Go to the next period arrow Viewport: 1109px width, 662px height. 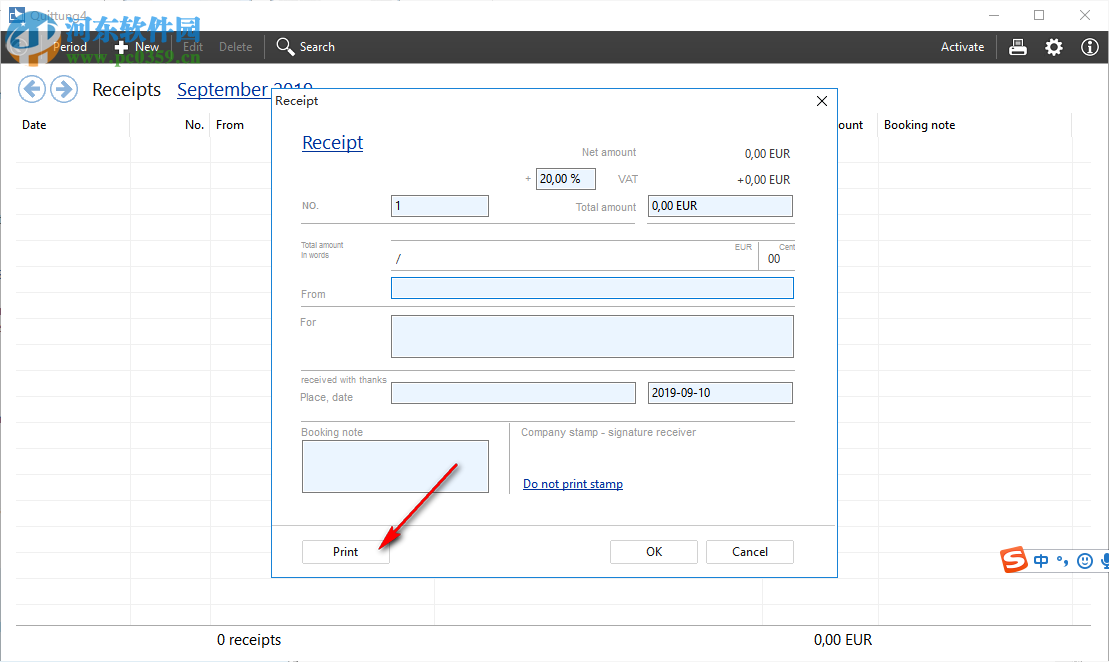64,90
